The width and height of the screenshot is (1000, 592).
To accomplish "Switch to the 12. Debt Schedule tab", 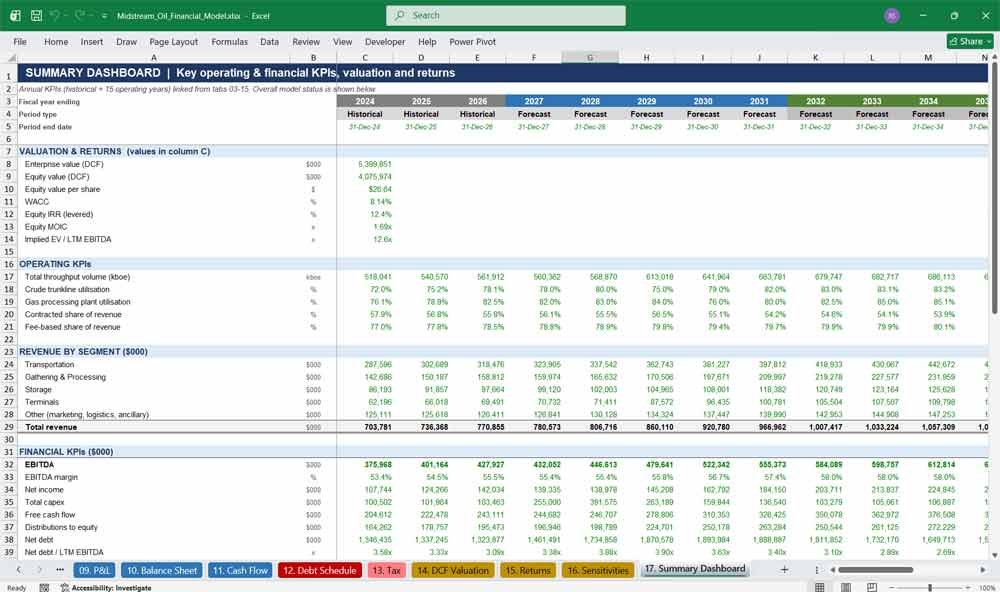I will [x=320, y=570].
